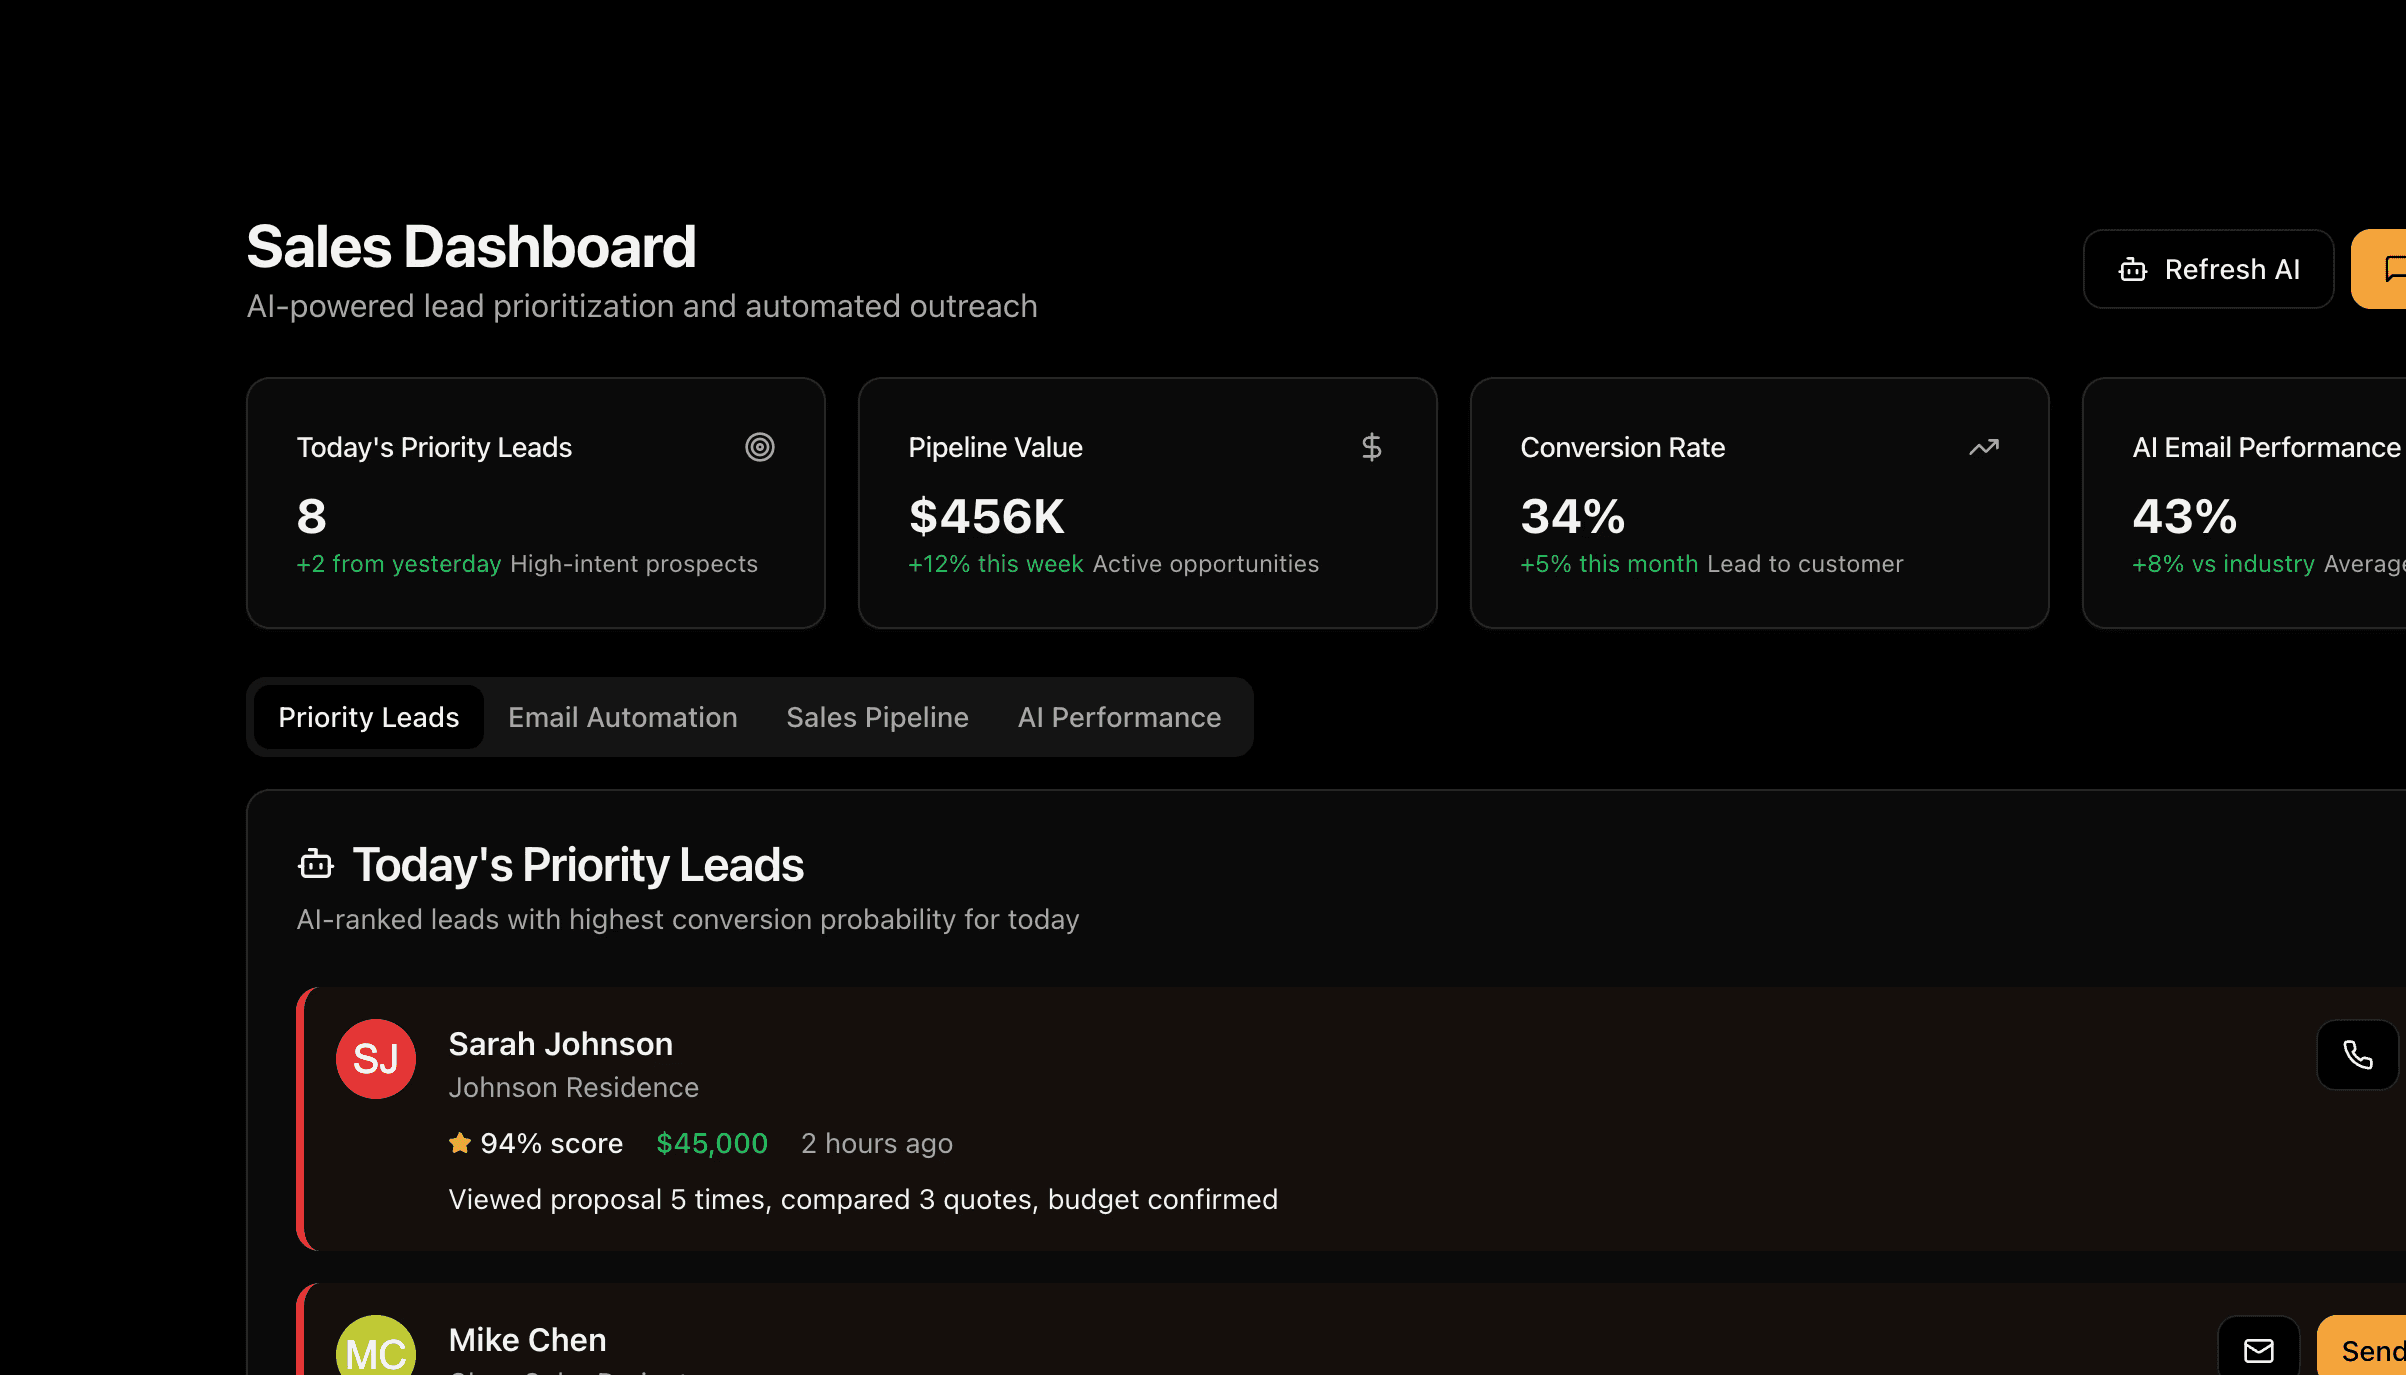This screenshot has height=1375, width=2406.
Task: Click the orange chat message button in header
Action: click(2385, 269)
